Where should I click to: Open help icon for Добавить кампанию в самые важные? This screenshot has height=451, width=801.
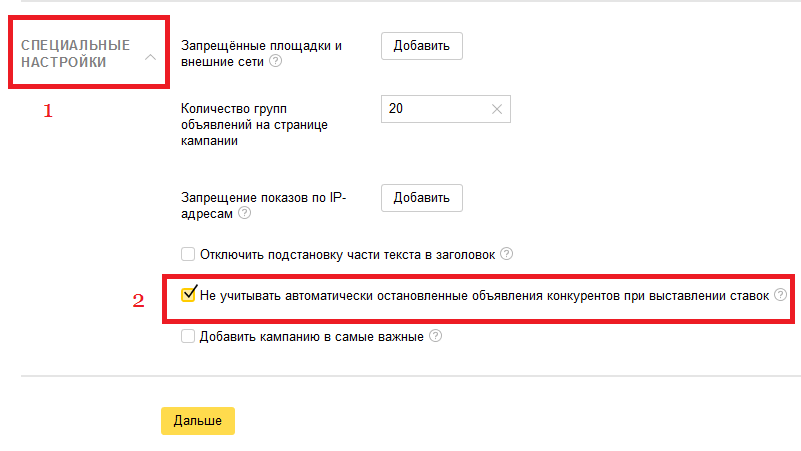click(x=435, y=336)
